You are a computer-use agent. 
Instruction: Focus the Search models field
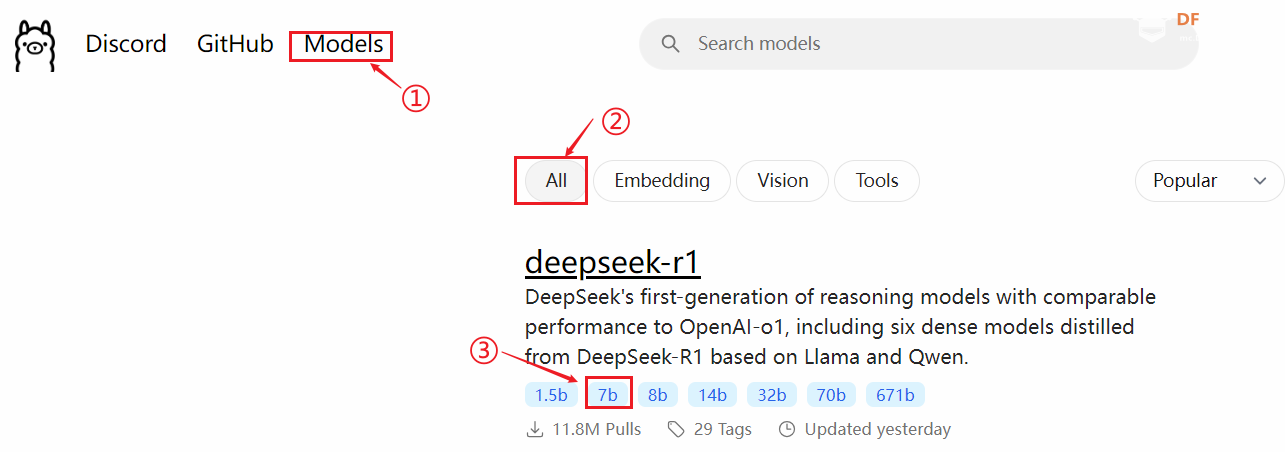point(918,44)
